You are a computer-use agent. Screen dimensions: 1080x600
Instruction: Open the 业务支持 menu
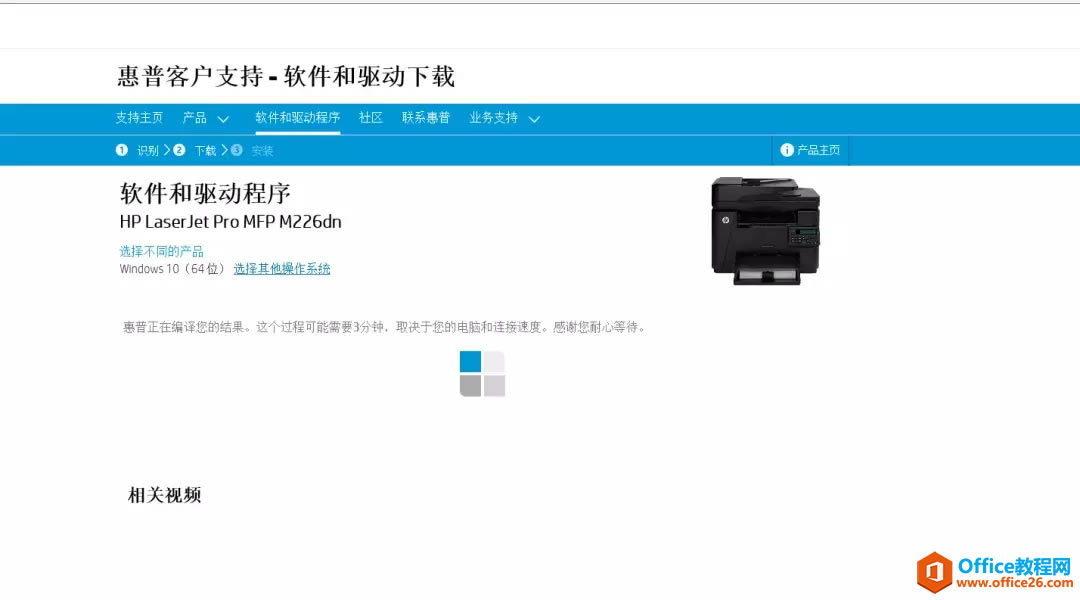[x=493, y=118]
